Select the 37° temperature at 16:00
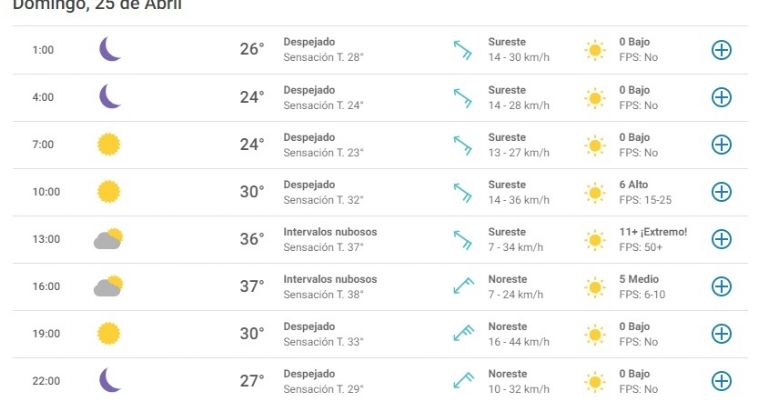Screen dimensions: 768x400 (252, 286)
